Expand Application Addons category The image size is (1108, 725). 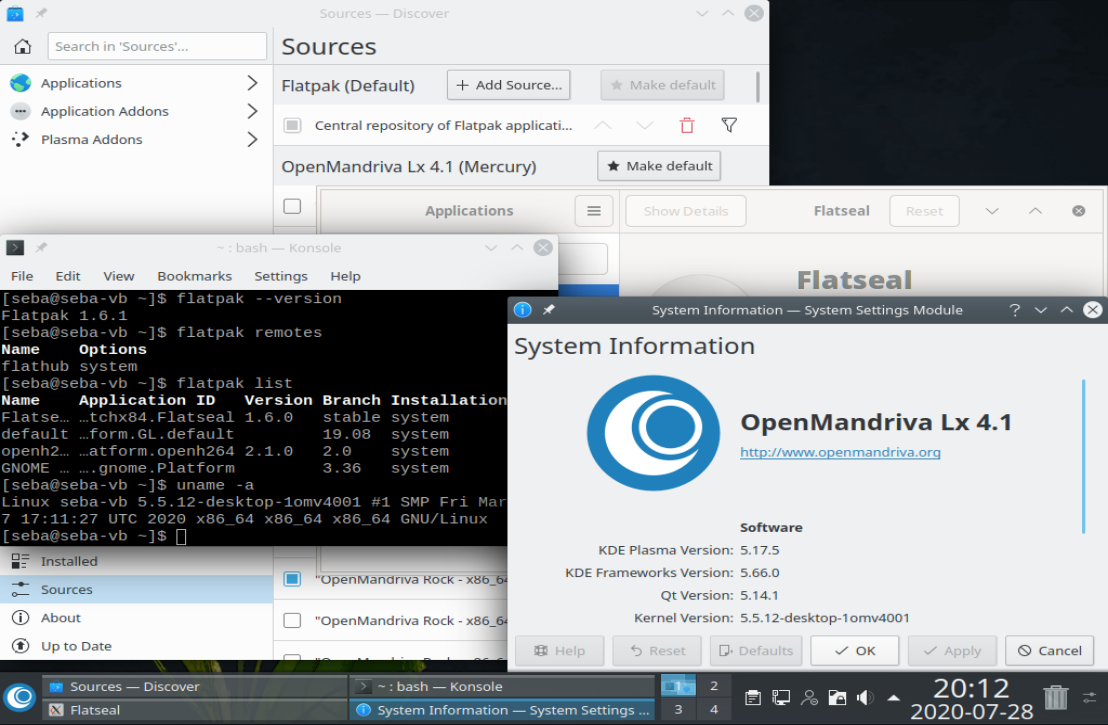252,111
